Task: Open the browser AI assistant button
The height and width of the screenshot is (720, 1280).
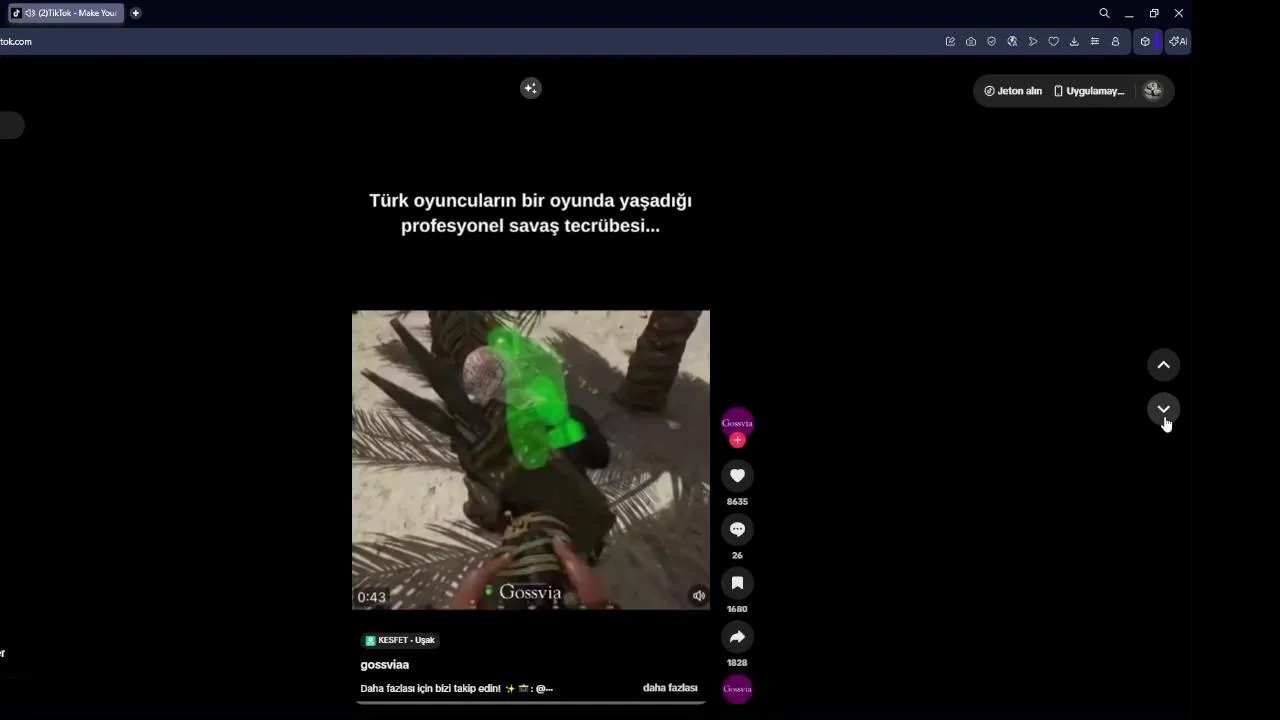Action: coord(1178,41)
